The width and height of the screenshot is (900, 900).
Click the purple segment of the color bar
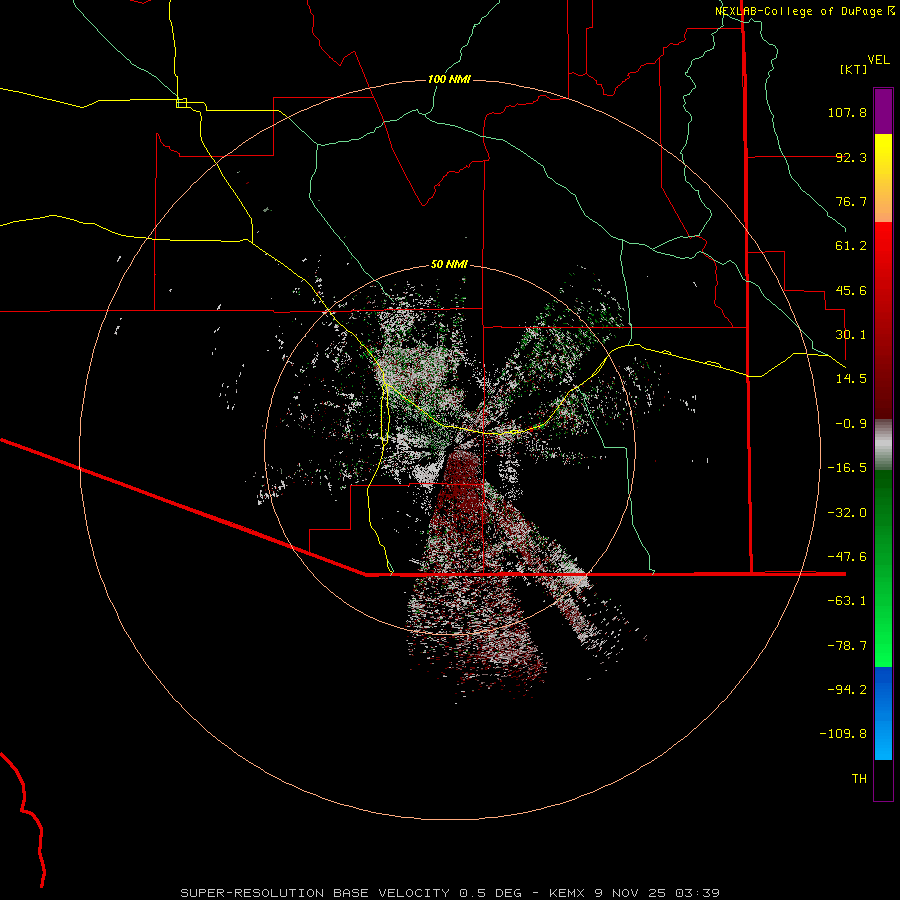click(883, 111)
